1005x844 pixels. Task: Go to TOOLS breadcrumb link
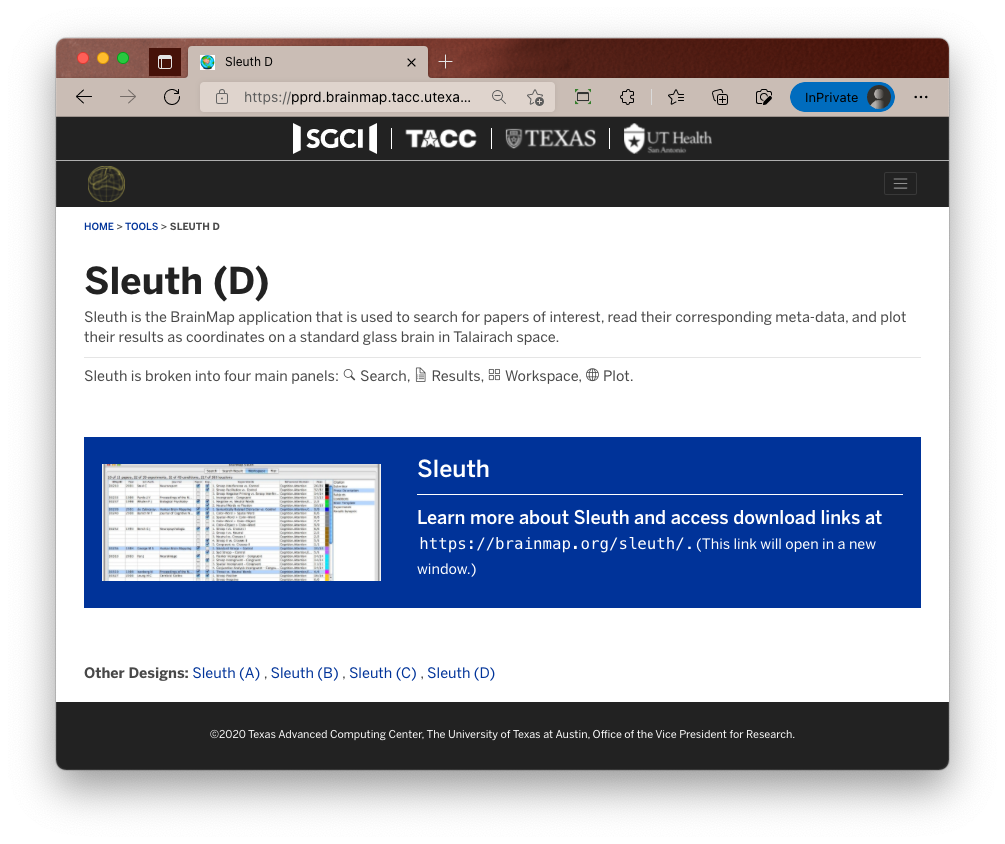[x=141, y=227]
